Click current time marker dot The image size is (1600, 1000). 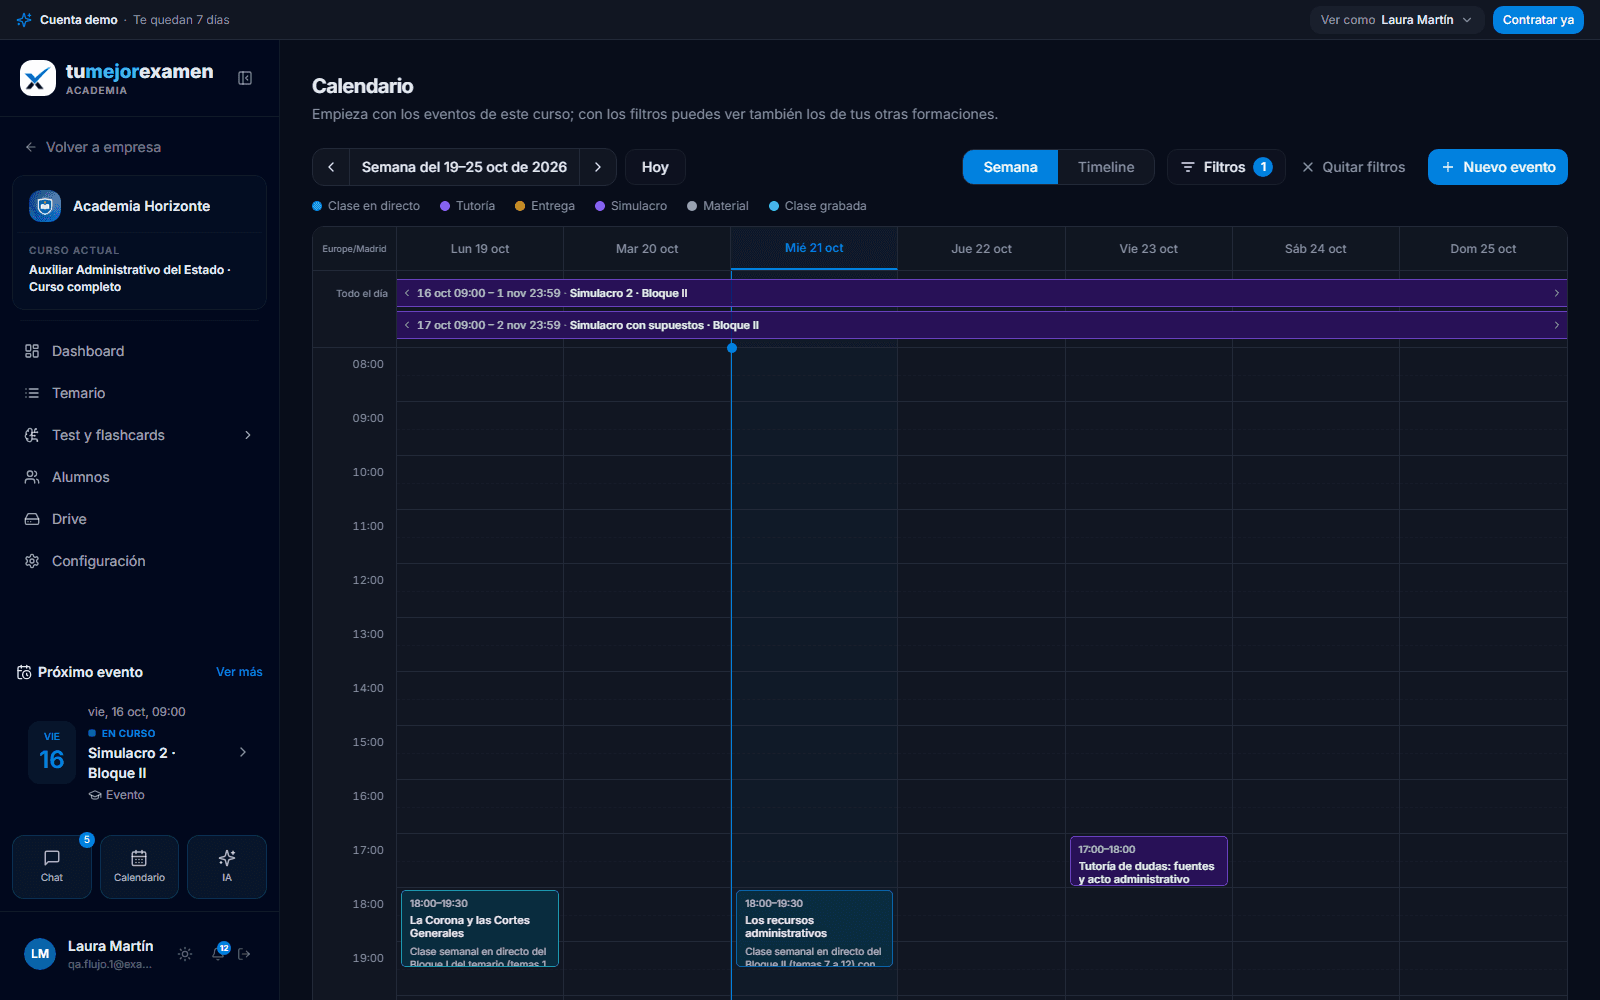click(732, 348)
